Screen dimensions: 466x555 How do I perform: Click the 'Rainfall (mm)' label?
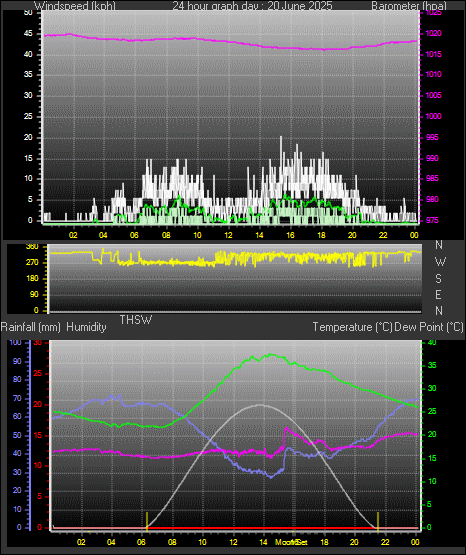click(31, 327)
